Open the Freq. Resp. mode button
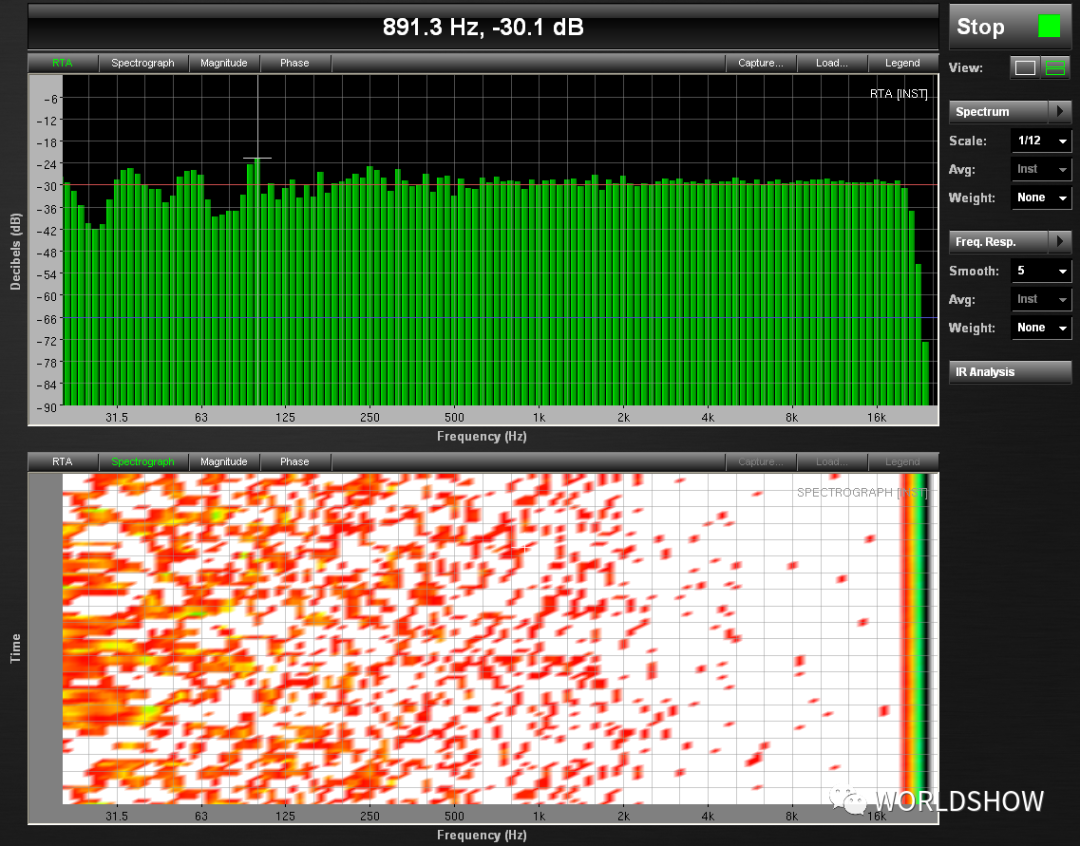The width and height of the screenshot is (1080, 846). pyautogui.click(x=999, y=241)
